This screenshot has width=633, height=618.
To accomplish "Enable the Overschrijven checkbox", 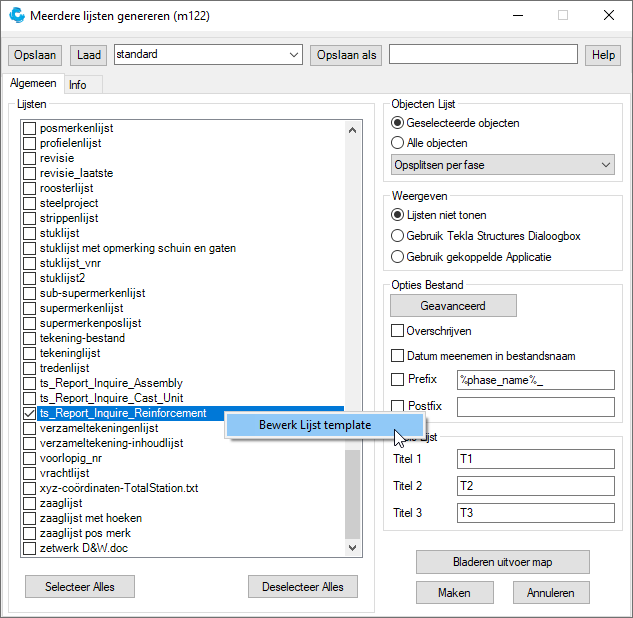I will [x=397, y=331].
